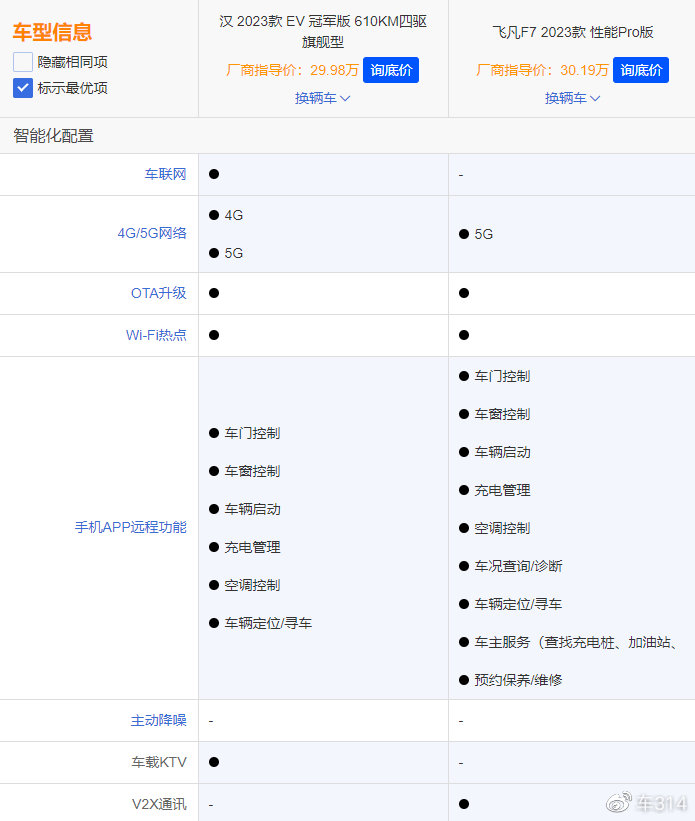The image size is (695, 821).
Task: Click 车主服务 entry in 飞凡F7 column
Action: coord(576,642)
